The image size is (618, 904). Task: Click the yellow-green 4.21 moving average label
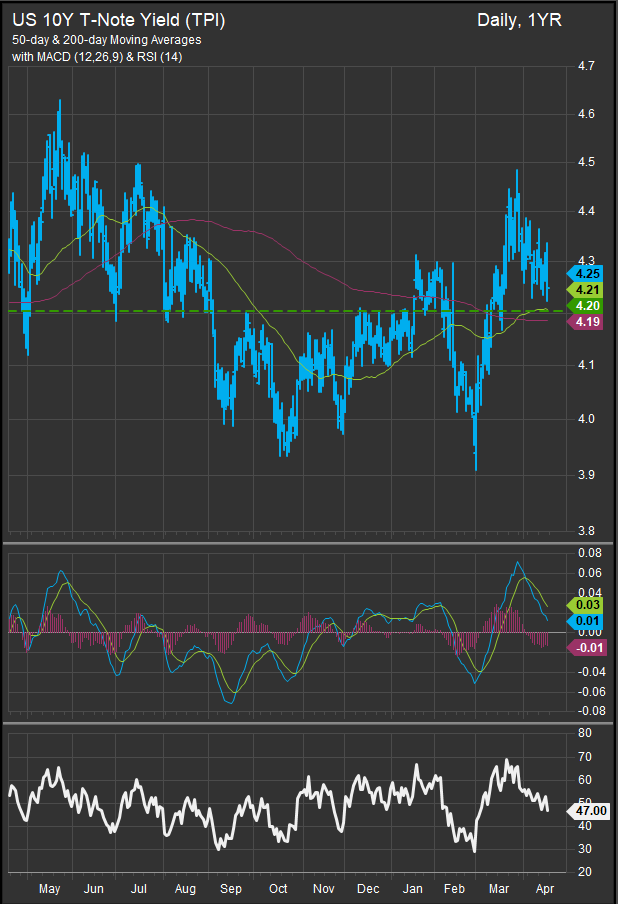pyautogui.click(x=587, y=289)
